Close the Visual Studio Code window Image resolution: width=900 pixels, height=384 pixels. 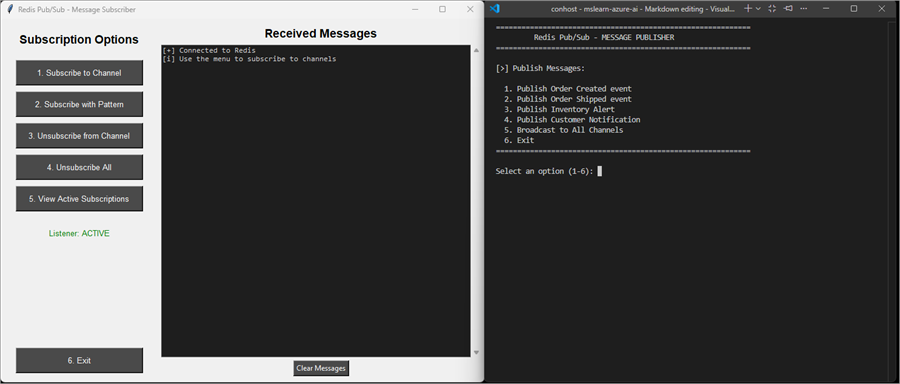point(882,9)
